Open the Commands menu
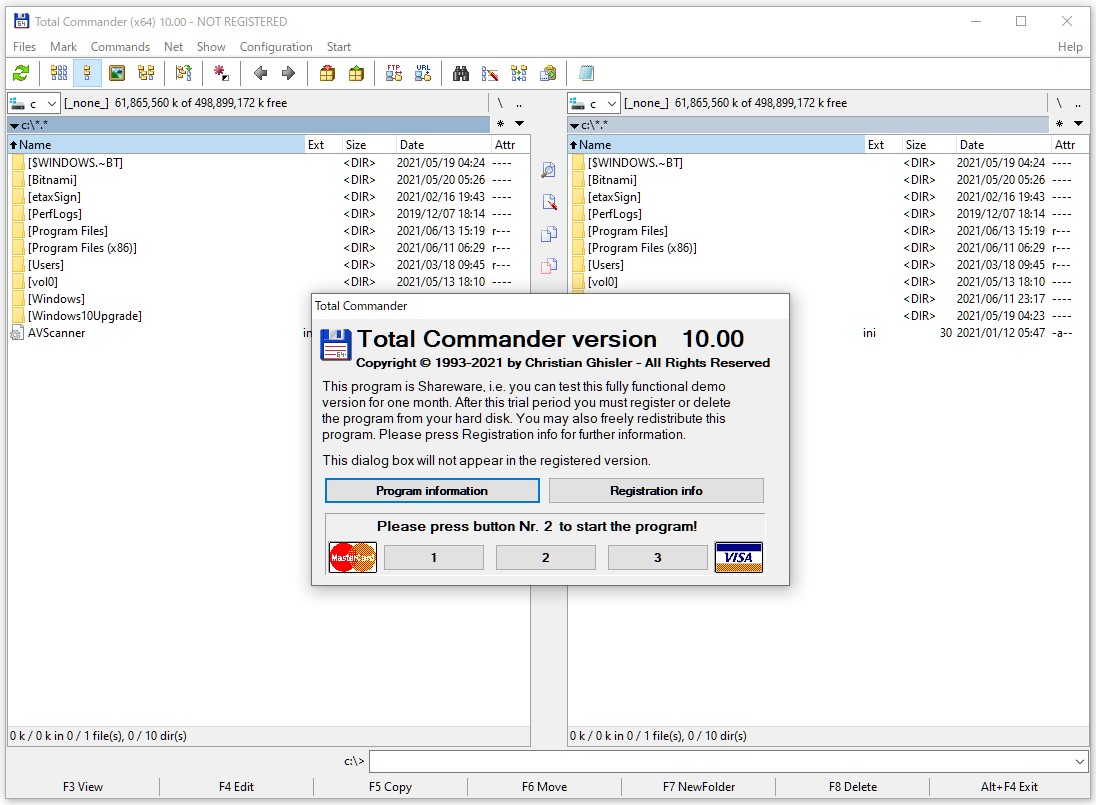The width and height of the screenshot is (1096, 805). click(120, 46)
